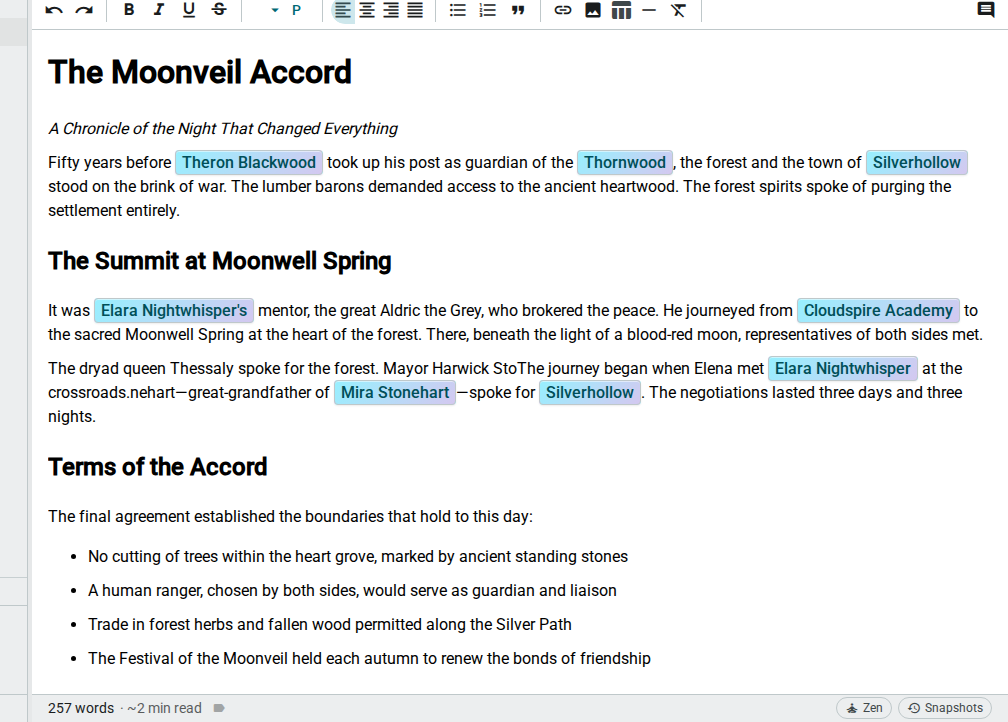1008x722 pixels.
Task: Click heading 'The Summit at Moonwell Spring'
Action: pos(220,261)
